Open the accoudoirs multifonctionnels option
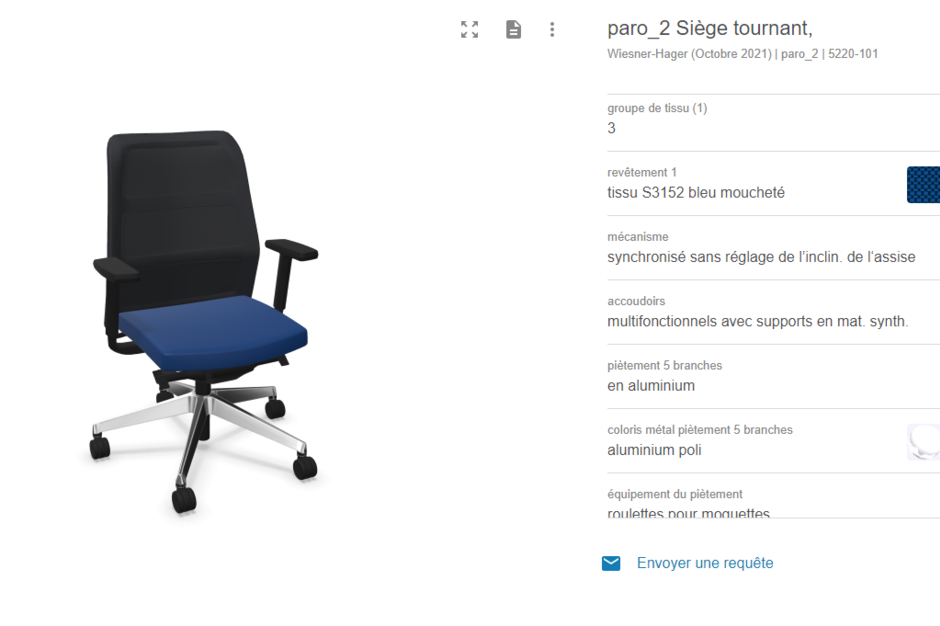This screenshot has height=626, width=940. click(x=773, y=312)
